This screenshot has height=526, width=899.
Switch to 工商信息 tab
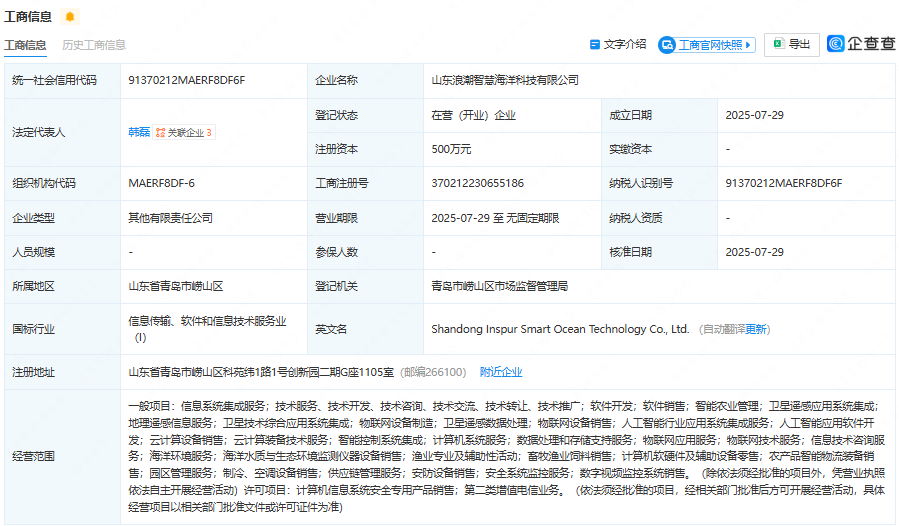(x=25, y=45)
